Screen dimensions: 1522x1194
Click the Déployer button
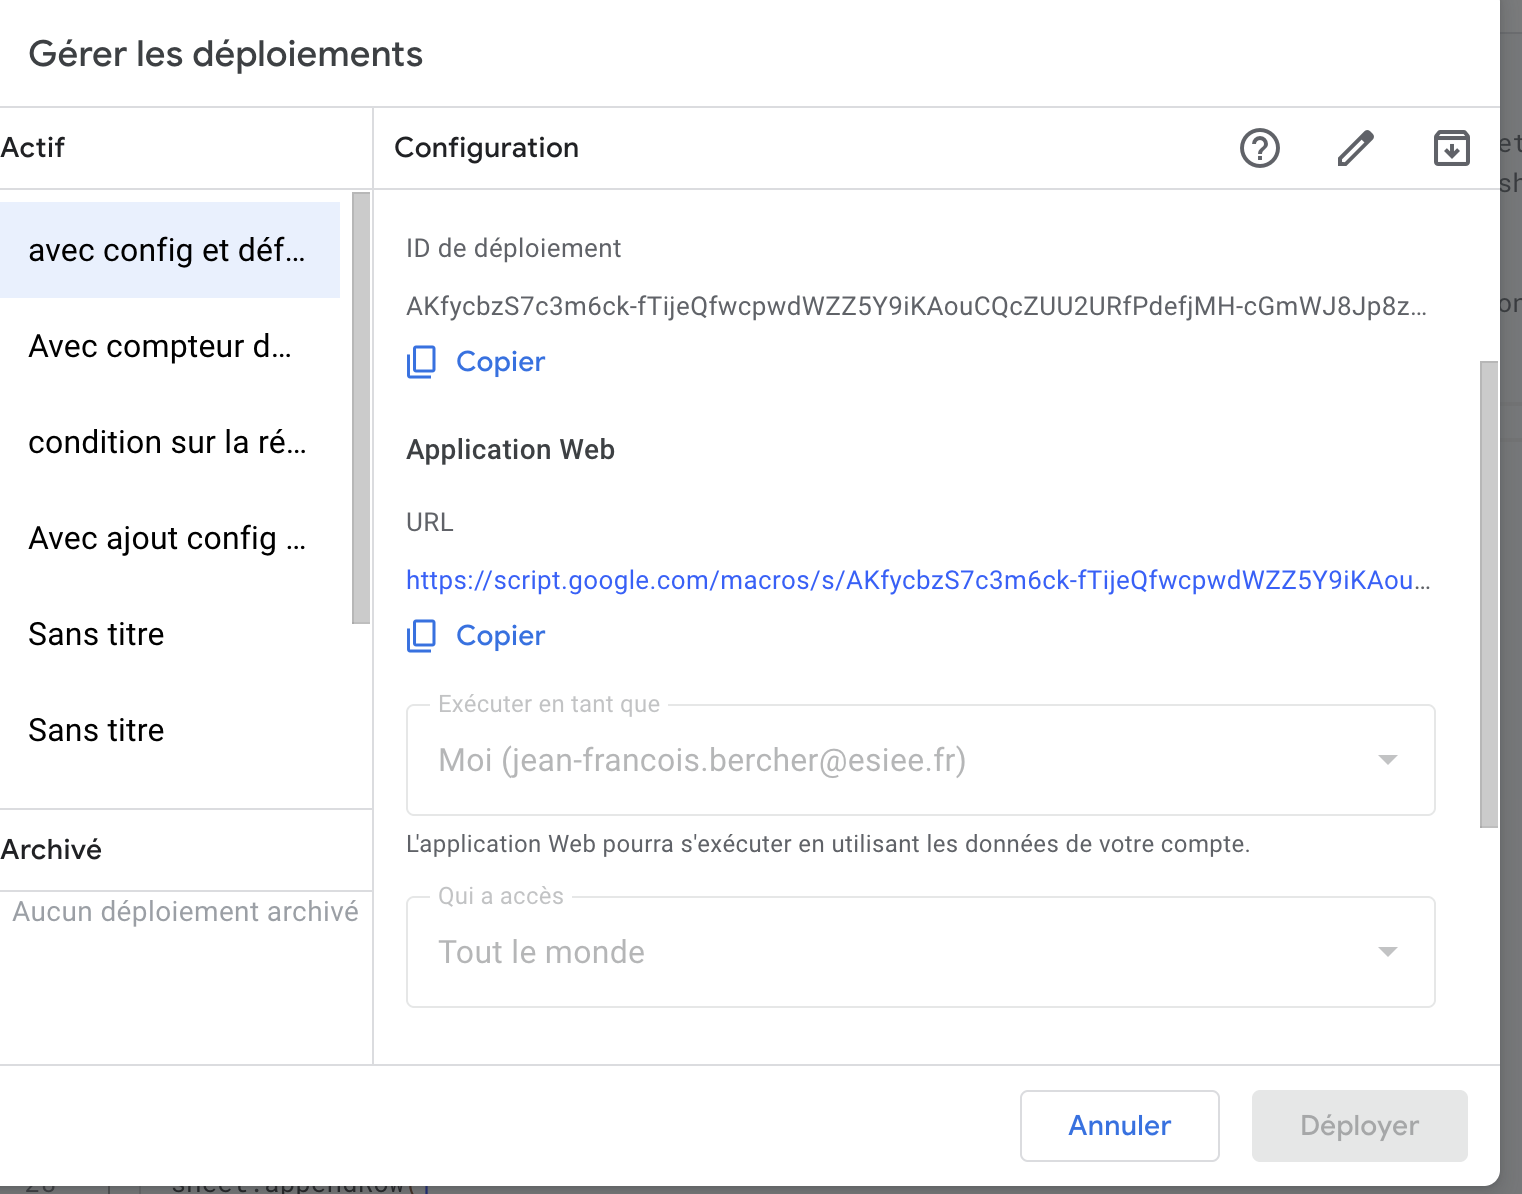tap(1359, 1126)
